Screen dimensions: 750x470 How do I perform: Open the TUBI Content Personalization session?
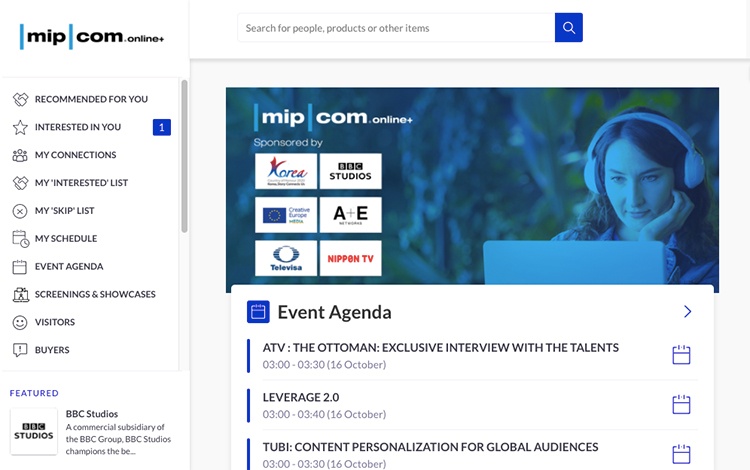(x=430, y=448)
